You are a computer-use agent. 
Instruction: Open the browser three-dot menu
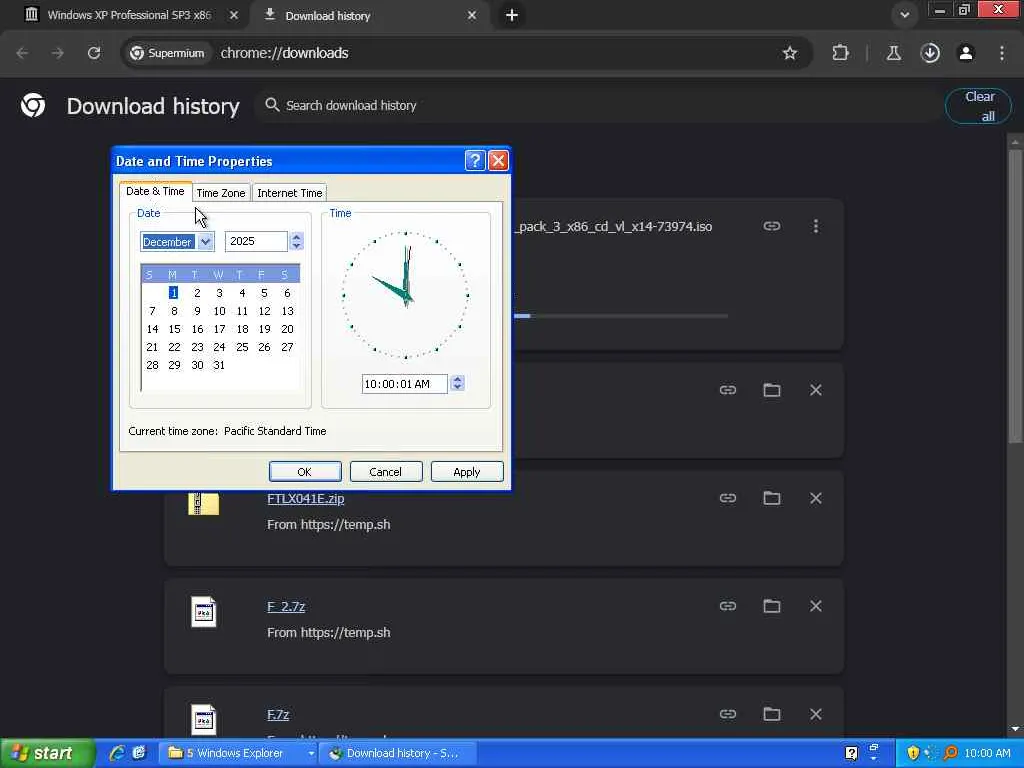pos(1002,53)
